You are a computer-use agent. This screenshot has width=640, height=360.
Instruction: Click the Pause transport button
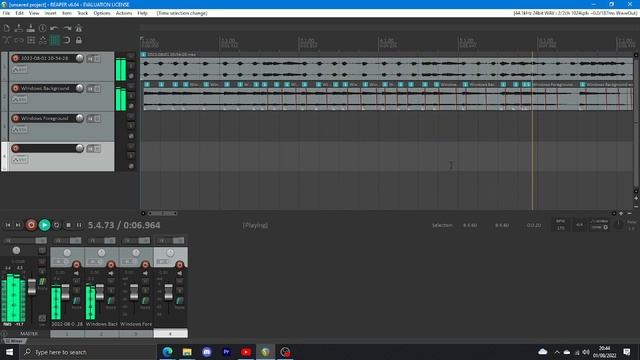pos(79,225)
